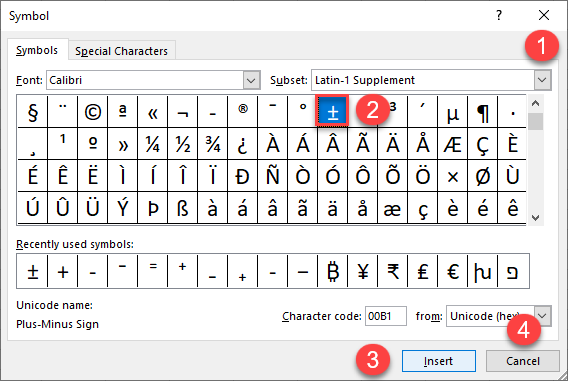The image size is (568, 381).
Task: Select the Pound £ recently used symbol
Action: 423,271
